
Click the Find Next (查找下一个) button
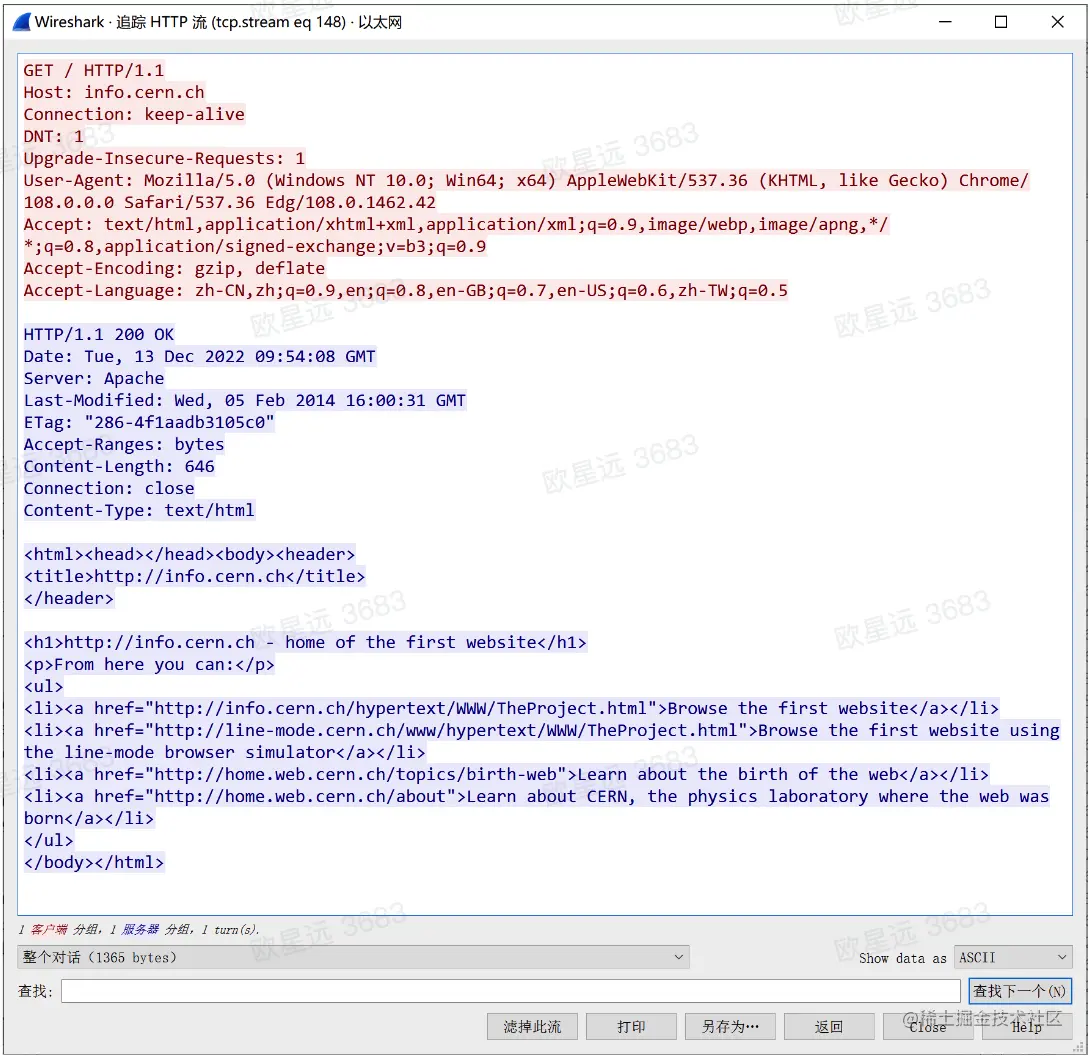1020,991
